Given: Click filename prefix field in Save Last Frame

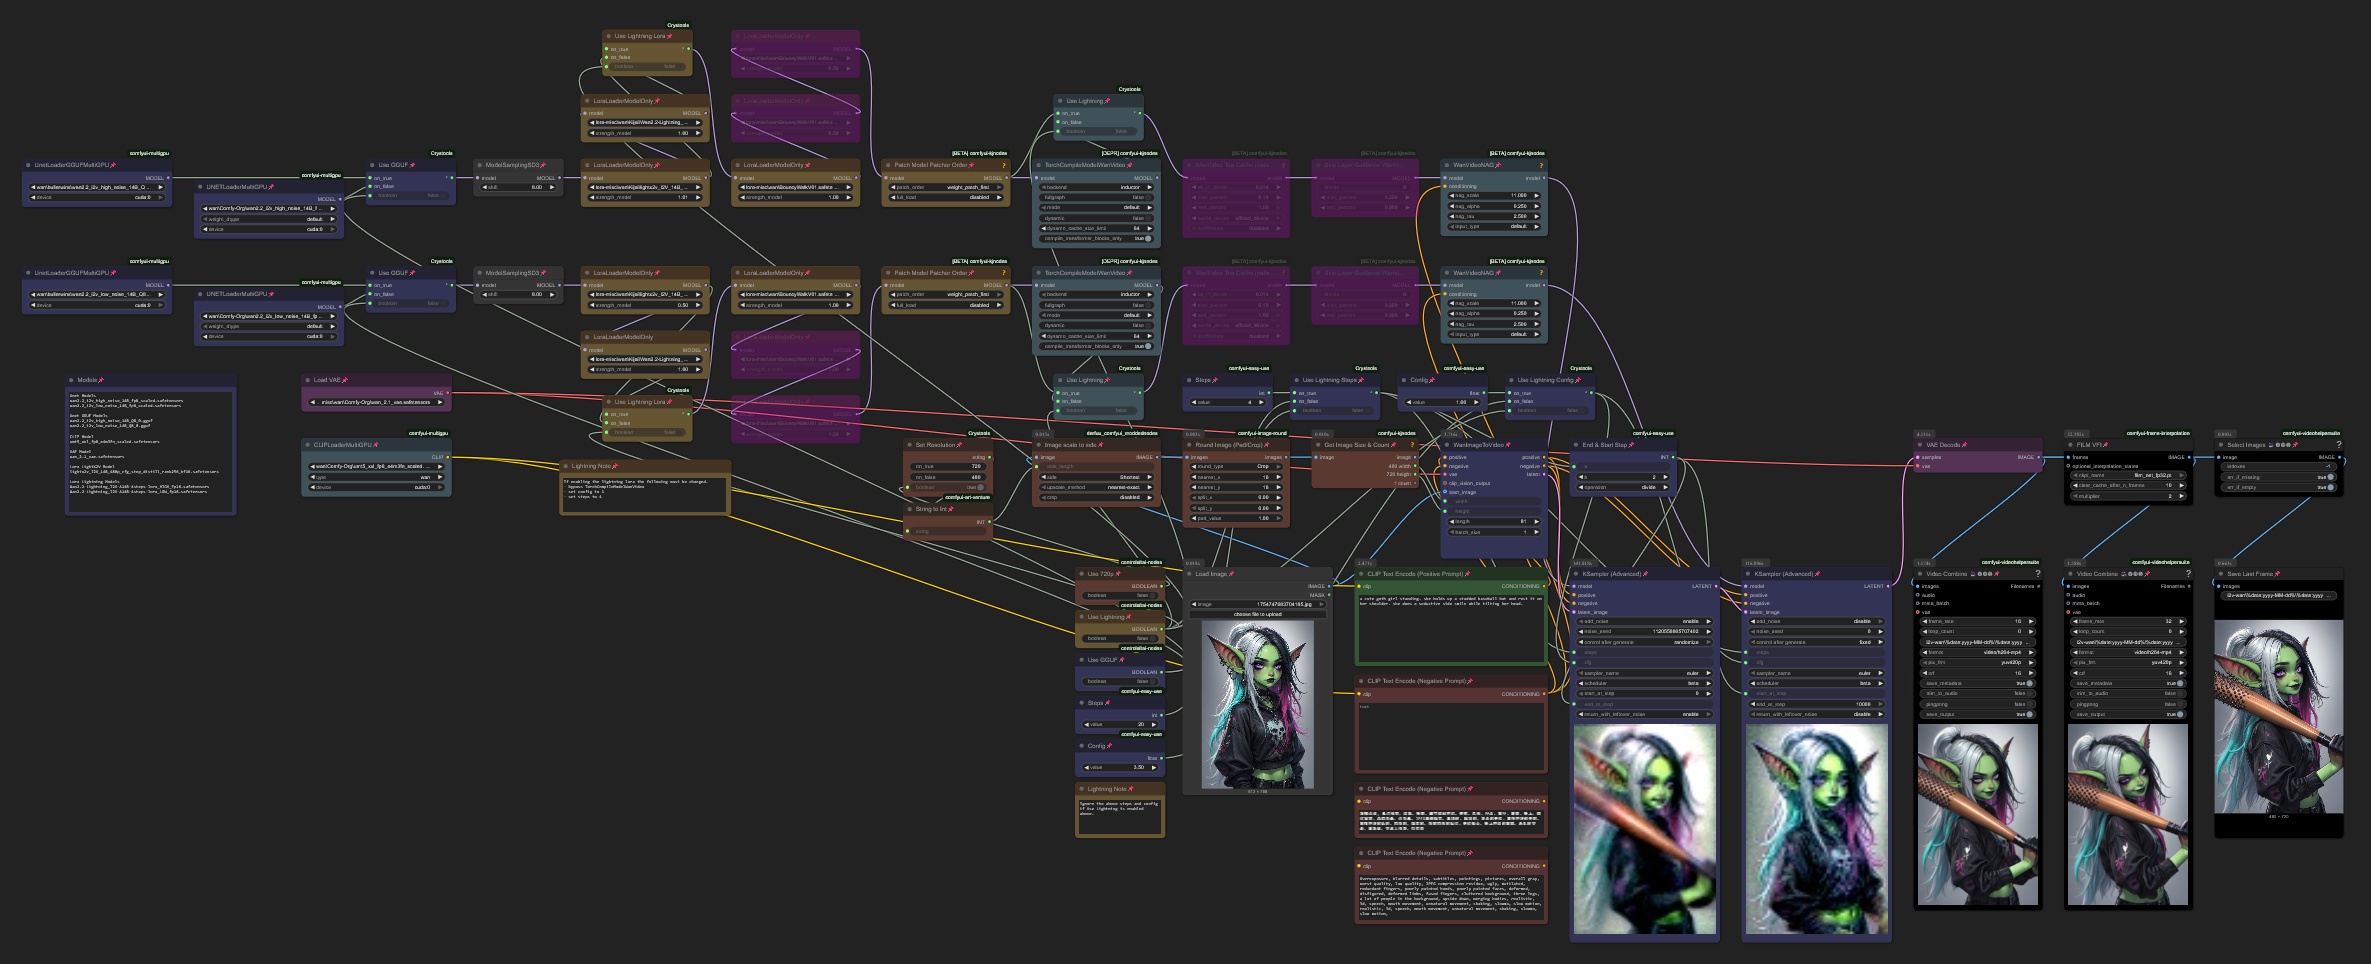Looking at the screenshot, I should click(x=2278, y=595).
